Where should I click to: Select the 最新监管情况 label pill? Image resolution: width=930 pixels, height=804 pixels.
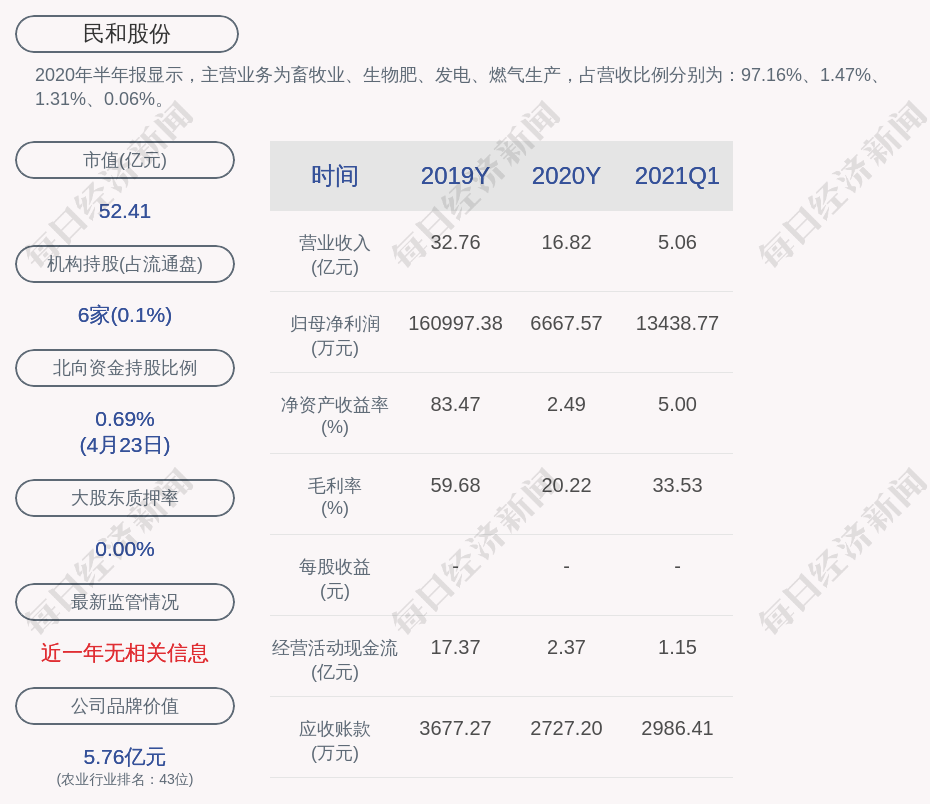pyautogui.click(x=125, y=602)
